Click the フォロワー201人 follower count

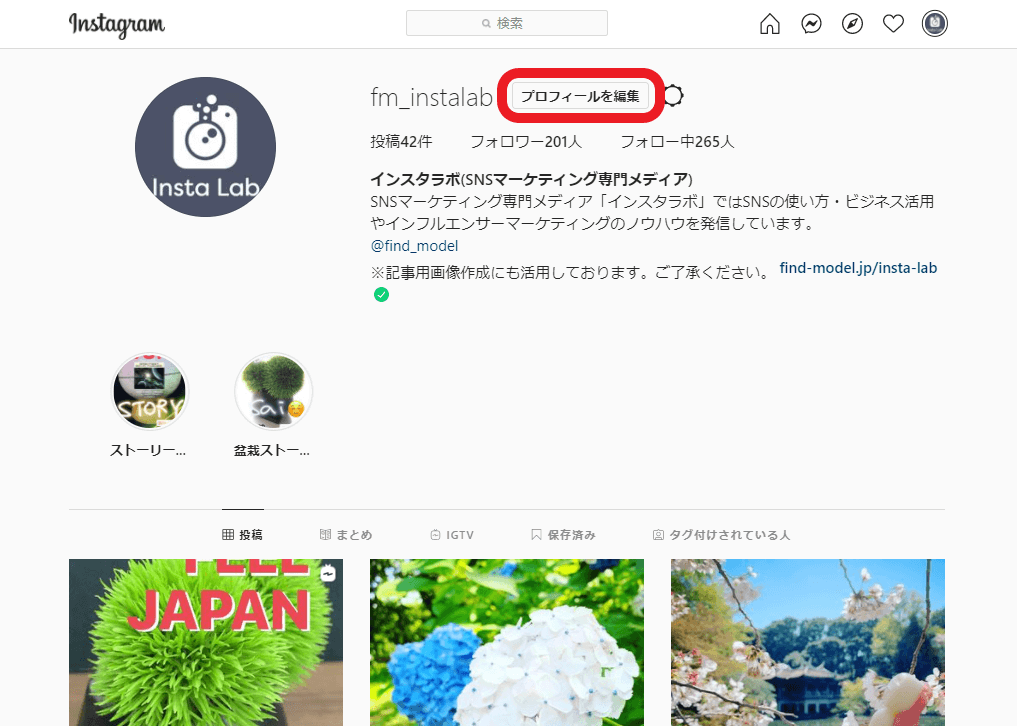(x=527, y=141)
